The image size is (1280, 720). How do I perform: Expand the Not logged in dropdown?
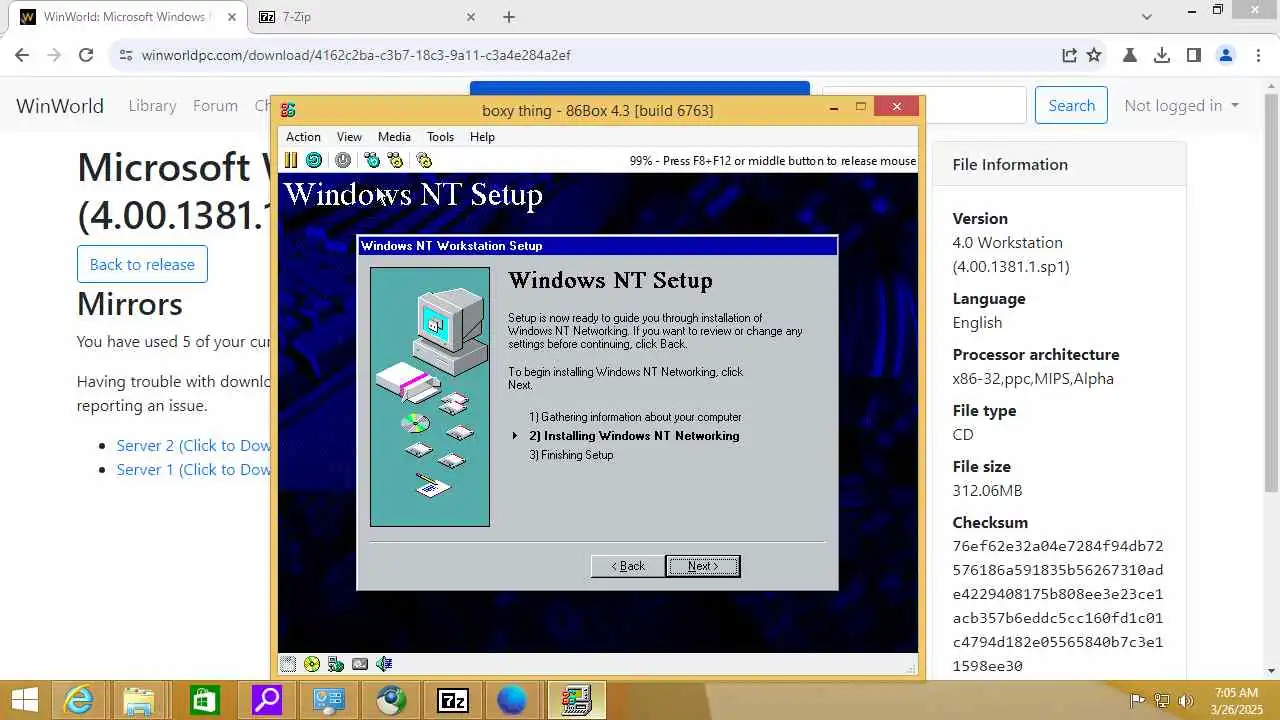1181,105
